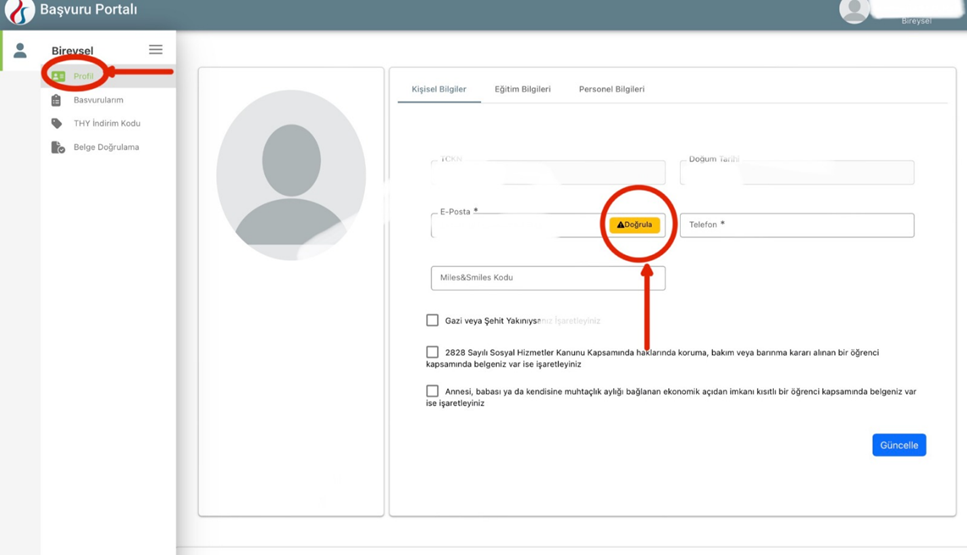The width and height of the screenshot is (967, 555).
Task: Click the blue Güncelle button
Action: tap(898, 445)
